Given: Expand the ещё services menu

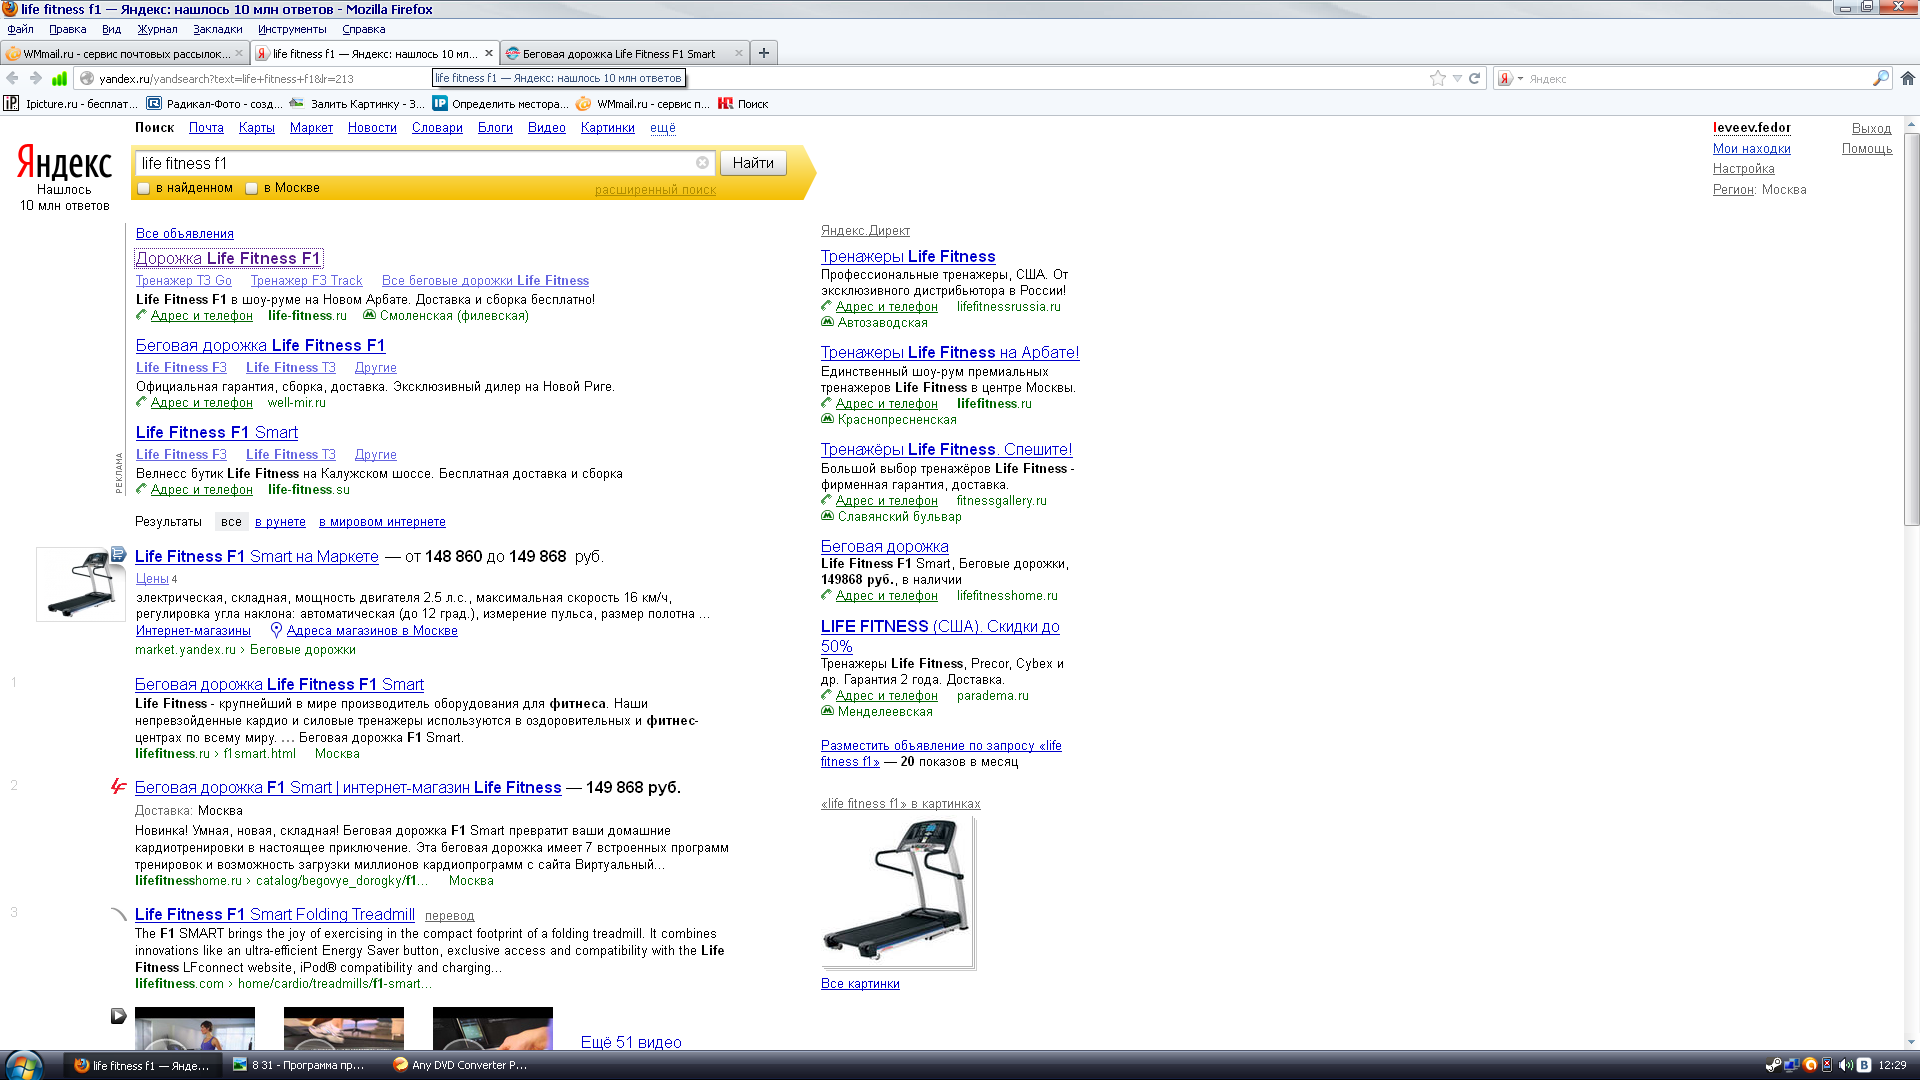Looking at the screenshot, I should [663, 128].
